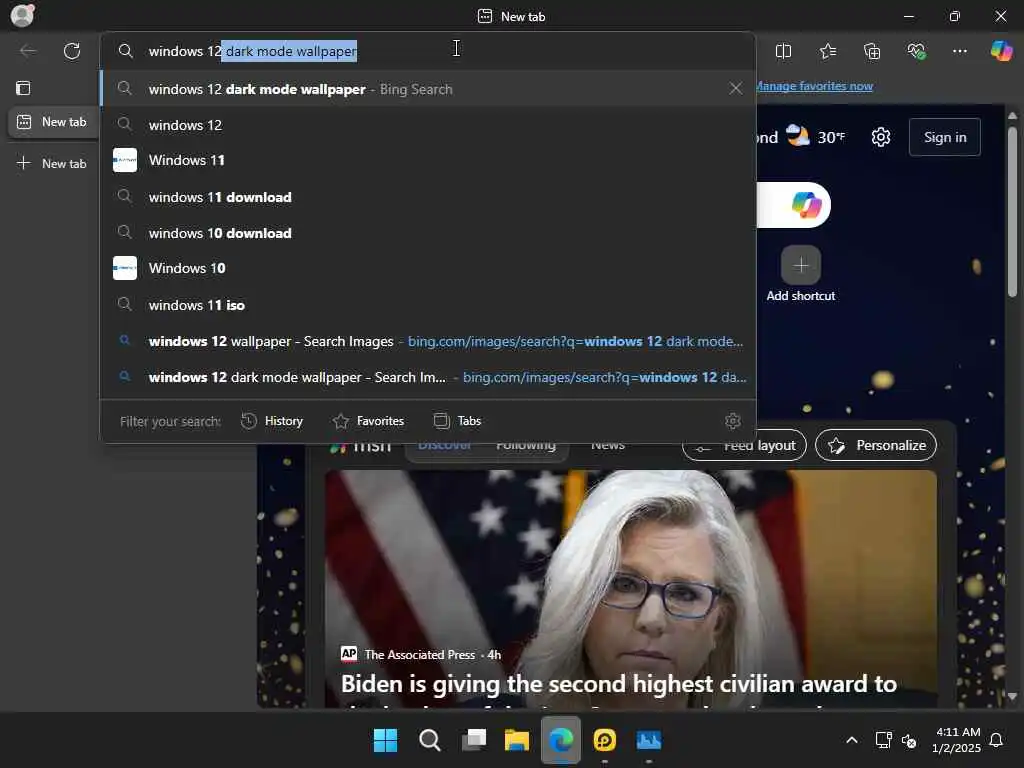The image size is (1024, 768).
Task: Click the muted volume tray icon
Action: point(908,741)
